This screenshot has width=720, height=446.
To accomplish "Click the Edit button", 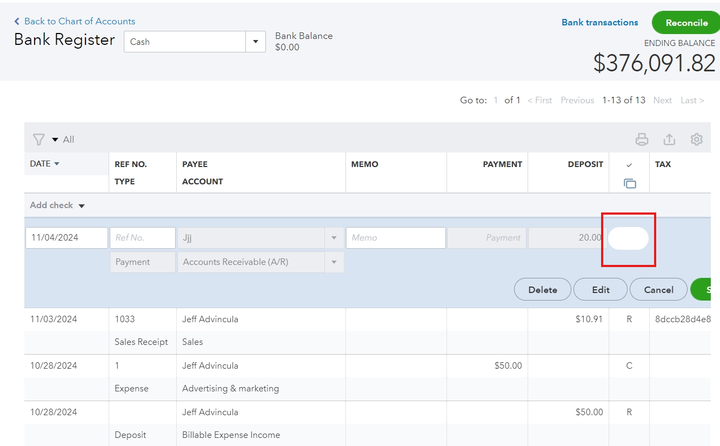I will click(x=600, y=290).
